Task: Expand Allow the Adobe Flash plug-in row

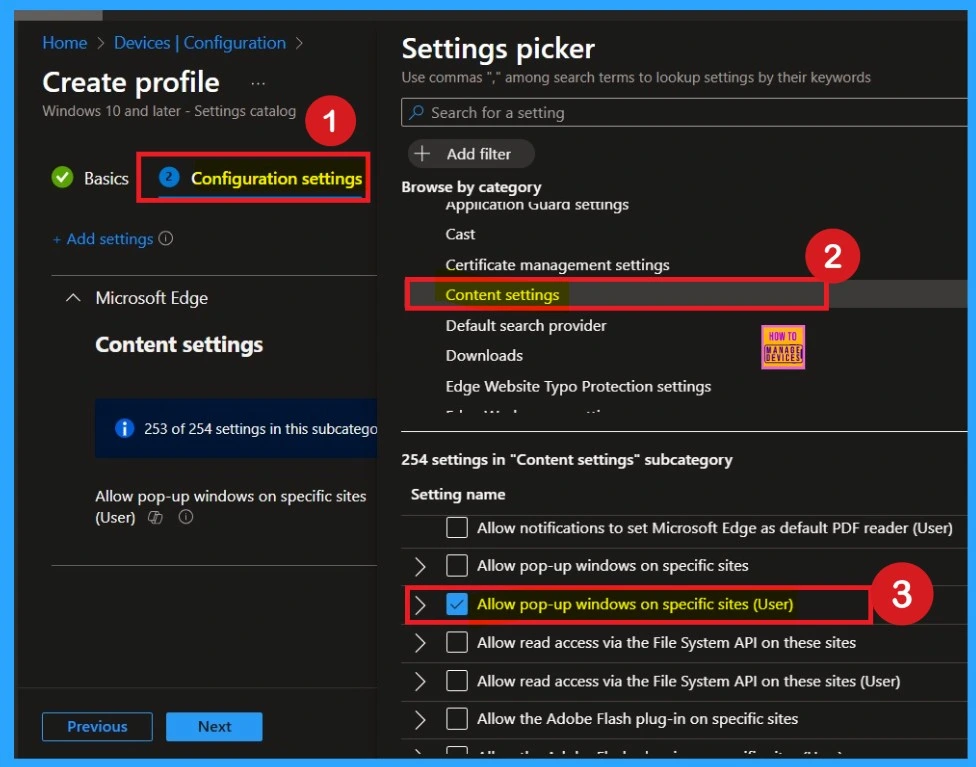Action: [420, 719]
